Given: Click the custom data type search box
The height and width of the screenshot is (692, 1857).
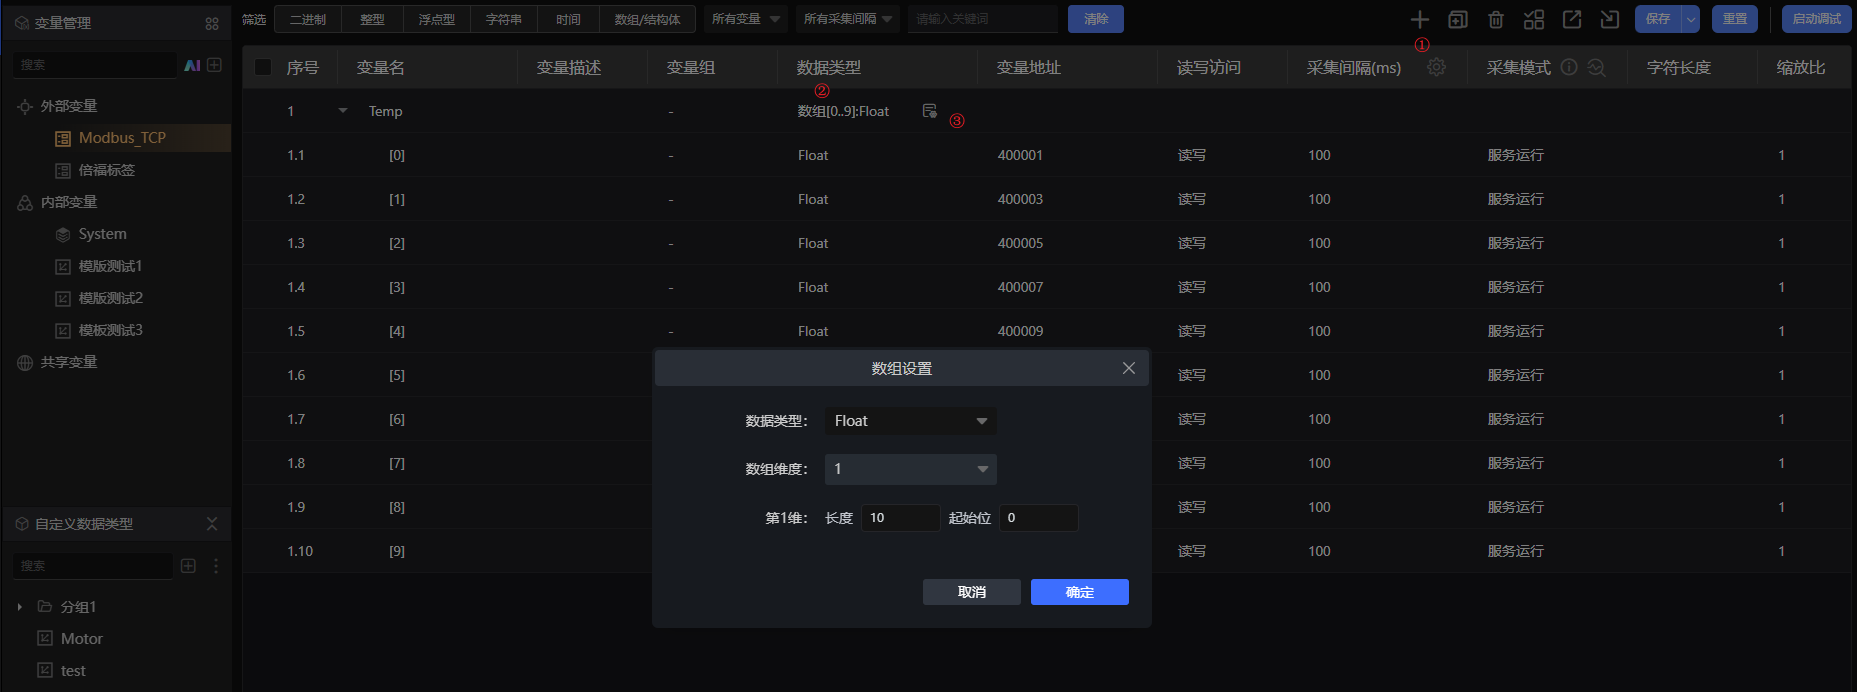Looking at the screenshot, I should tap(92, 566).
